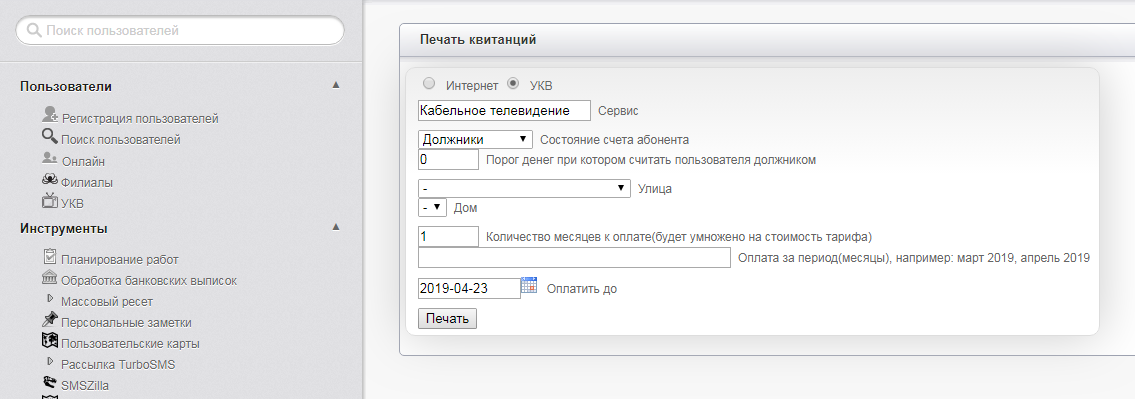The image size is (1135, 399).
Task: Open the Онлайн users icon
Action: click(50, 157)
